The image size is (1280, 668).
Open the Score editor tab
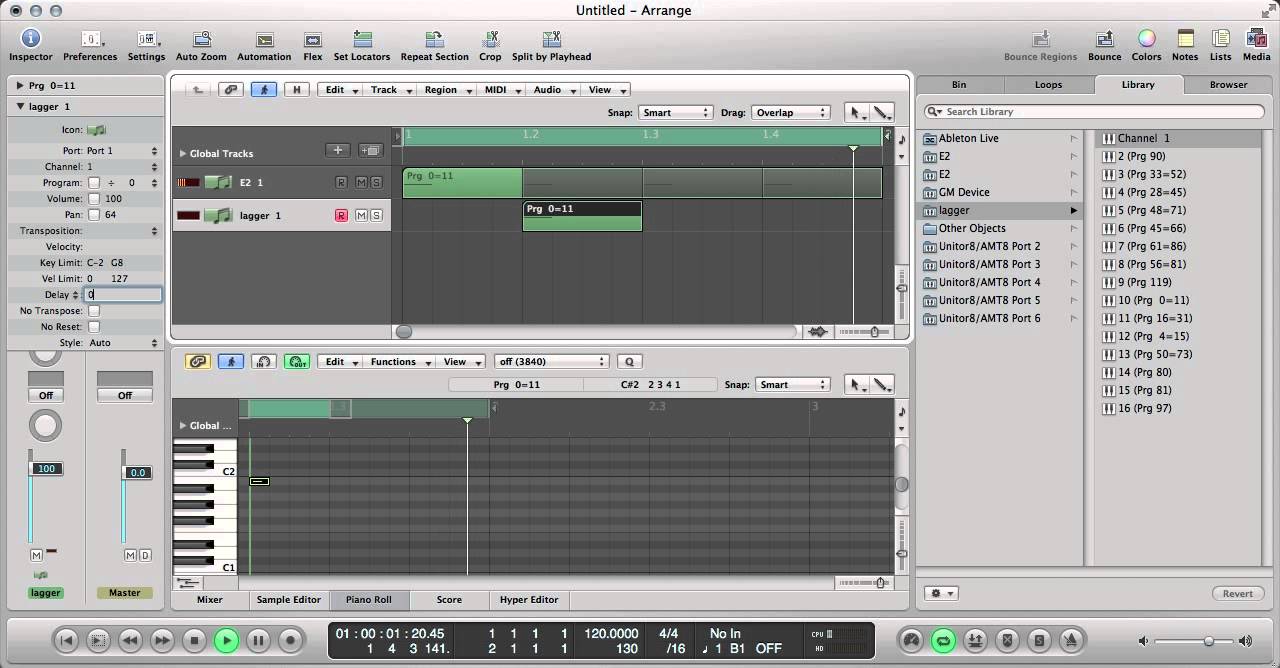pos(449,600)
